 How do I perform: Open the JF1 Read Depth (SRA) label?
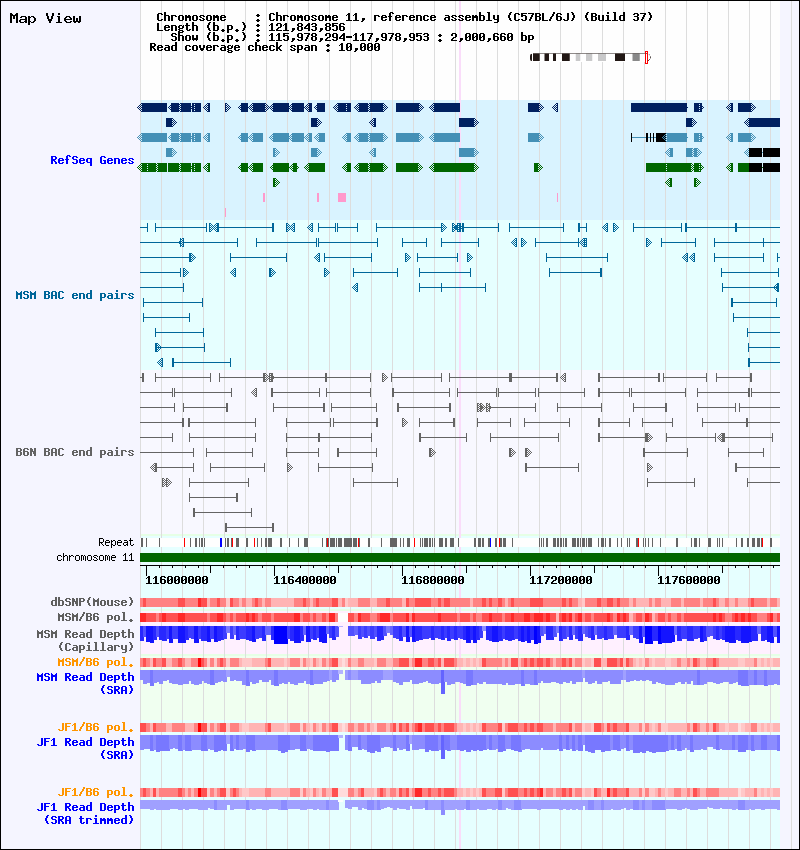tap(85, 748)
